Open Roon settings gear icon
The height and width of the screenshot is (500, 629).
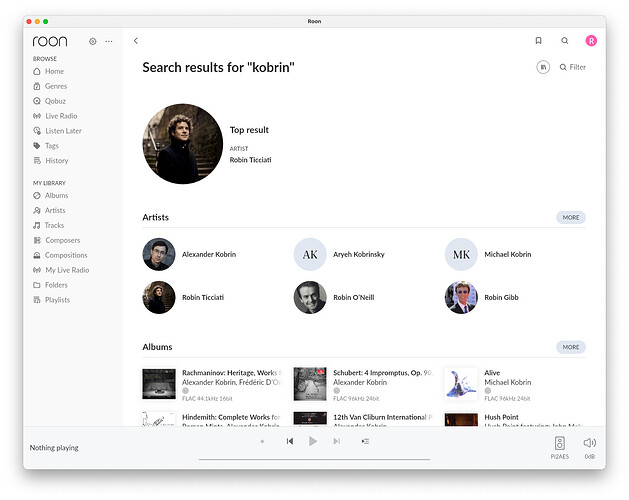pyautogui.click(x=93, y=41)
